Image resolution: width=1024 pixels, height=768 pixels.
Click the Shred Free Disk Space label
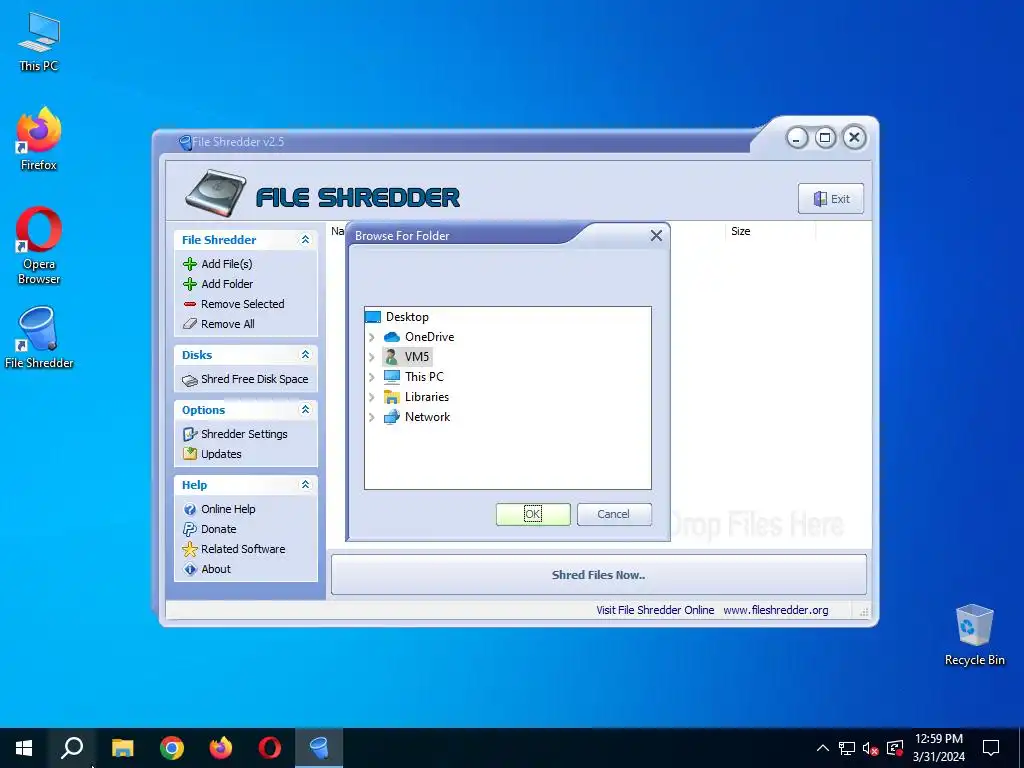click(x=254, y=379)
